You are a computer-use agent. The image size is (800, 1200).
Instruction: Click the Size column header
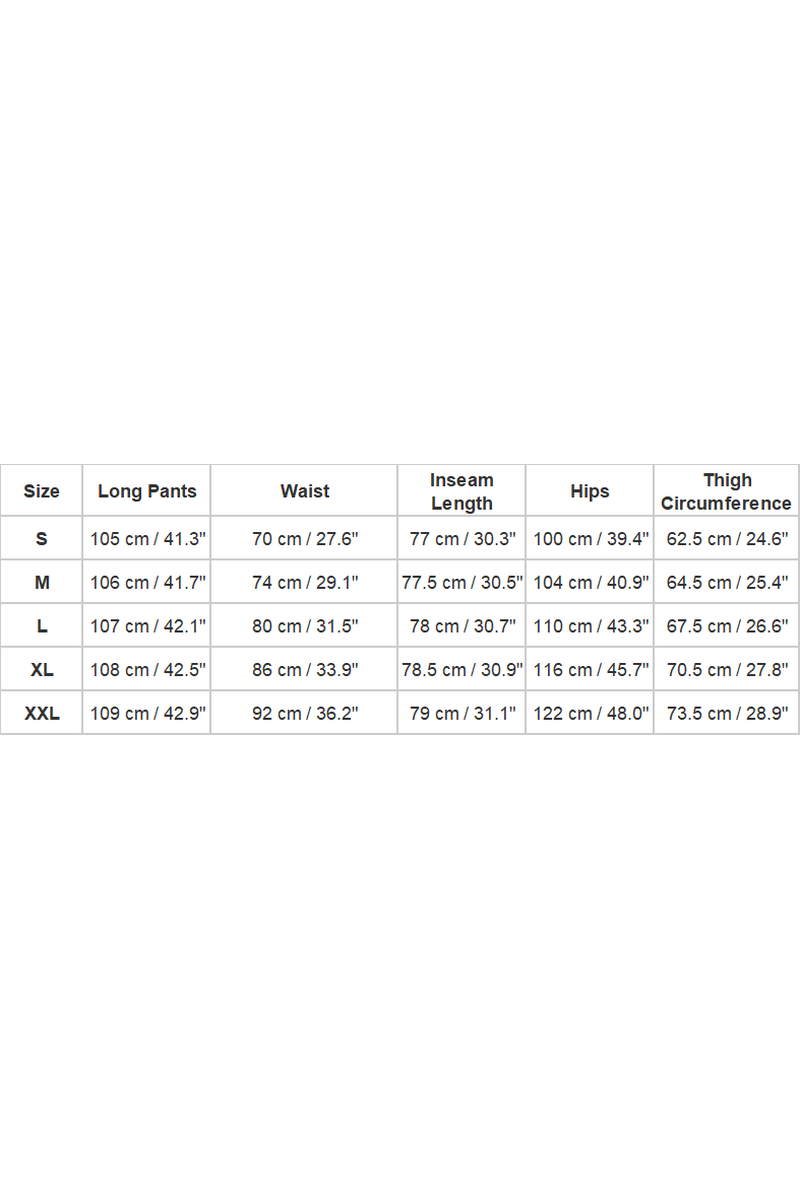point(41,491)
